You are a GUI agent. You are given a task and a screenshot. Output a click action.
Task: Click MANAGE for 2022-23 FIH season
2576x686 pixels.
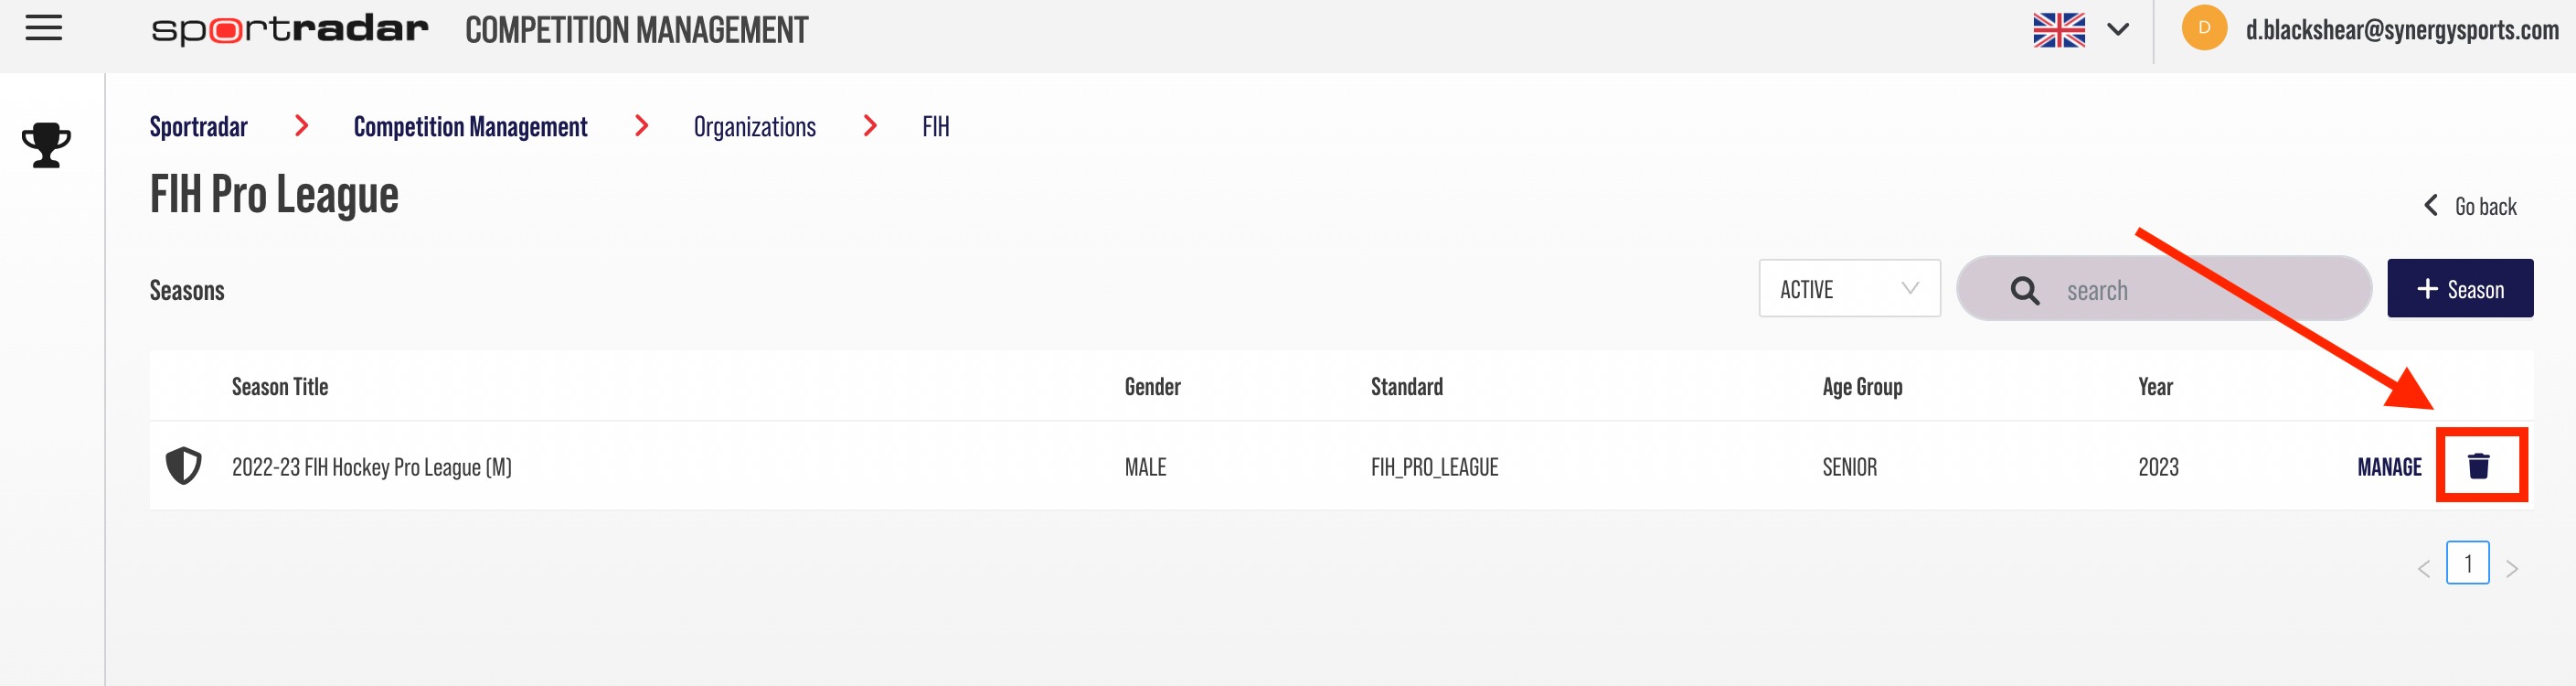(2389, 467)
